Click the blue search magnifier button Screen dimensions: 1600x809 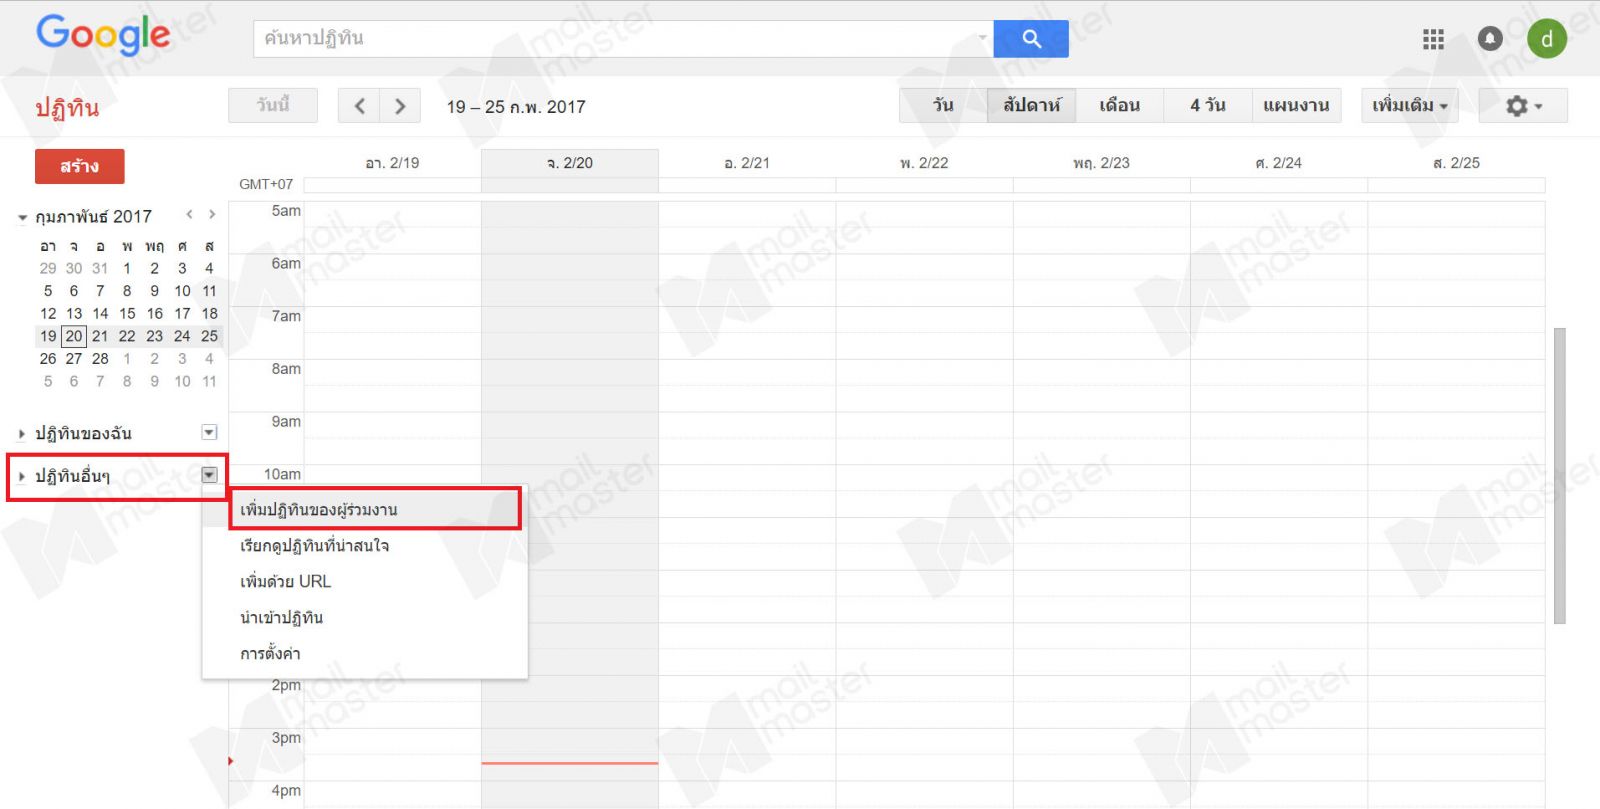coord(1031,39)
